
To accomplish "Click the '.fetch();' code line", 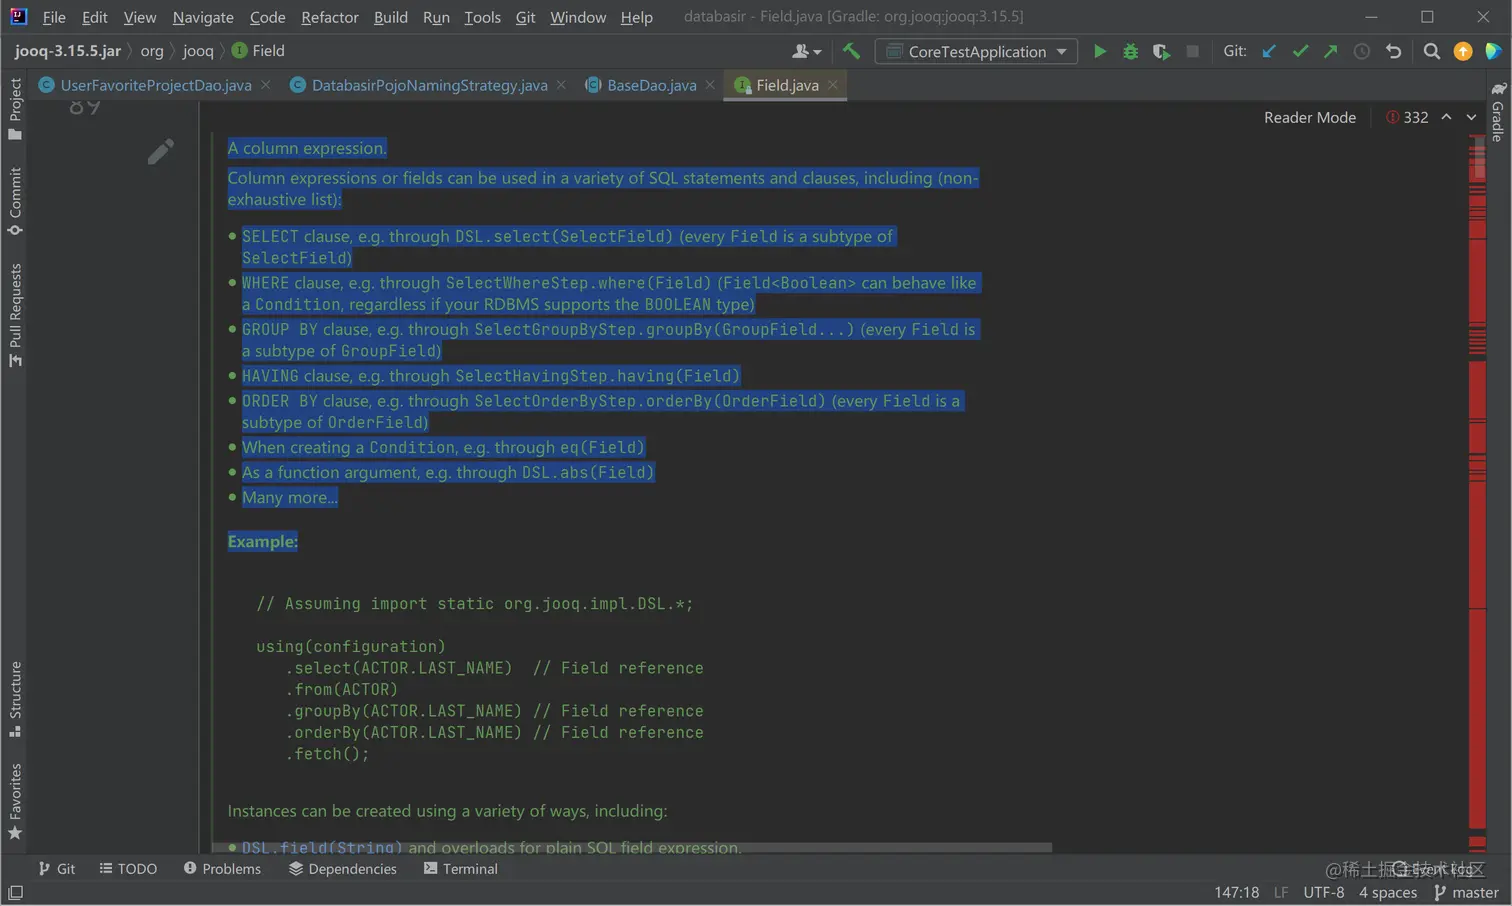I will click(327, 754).
